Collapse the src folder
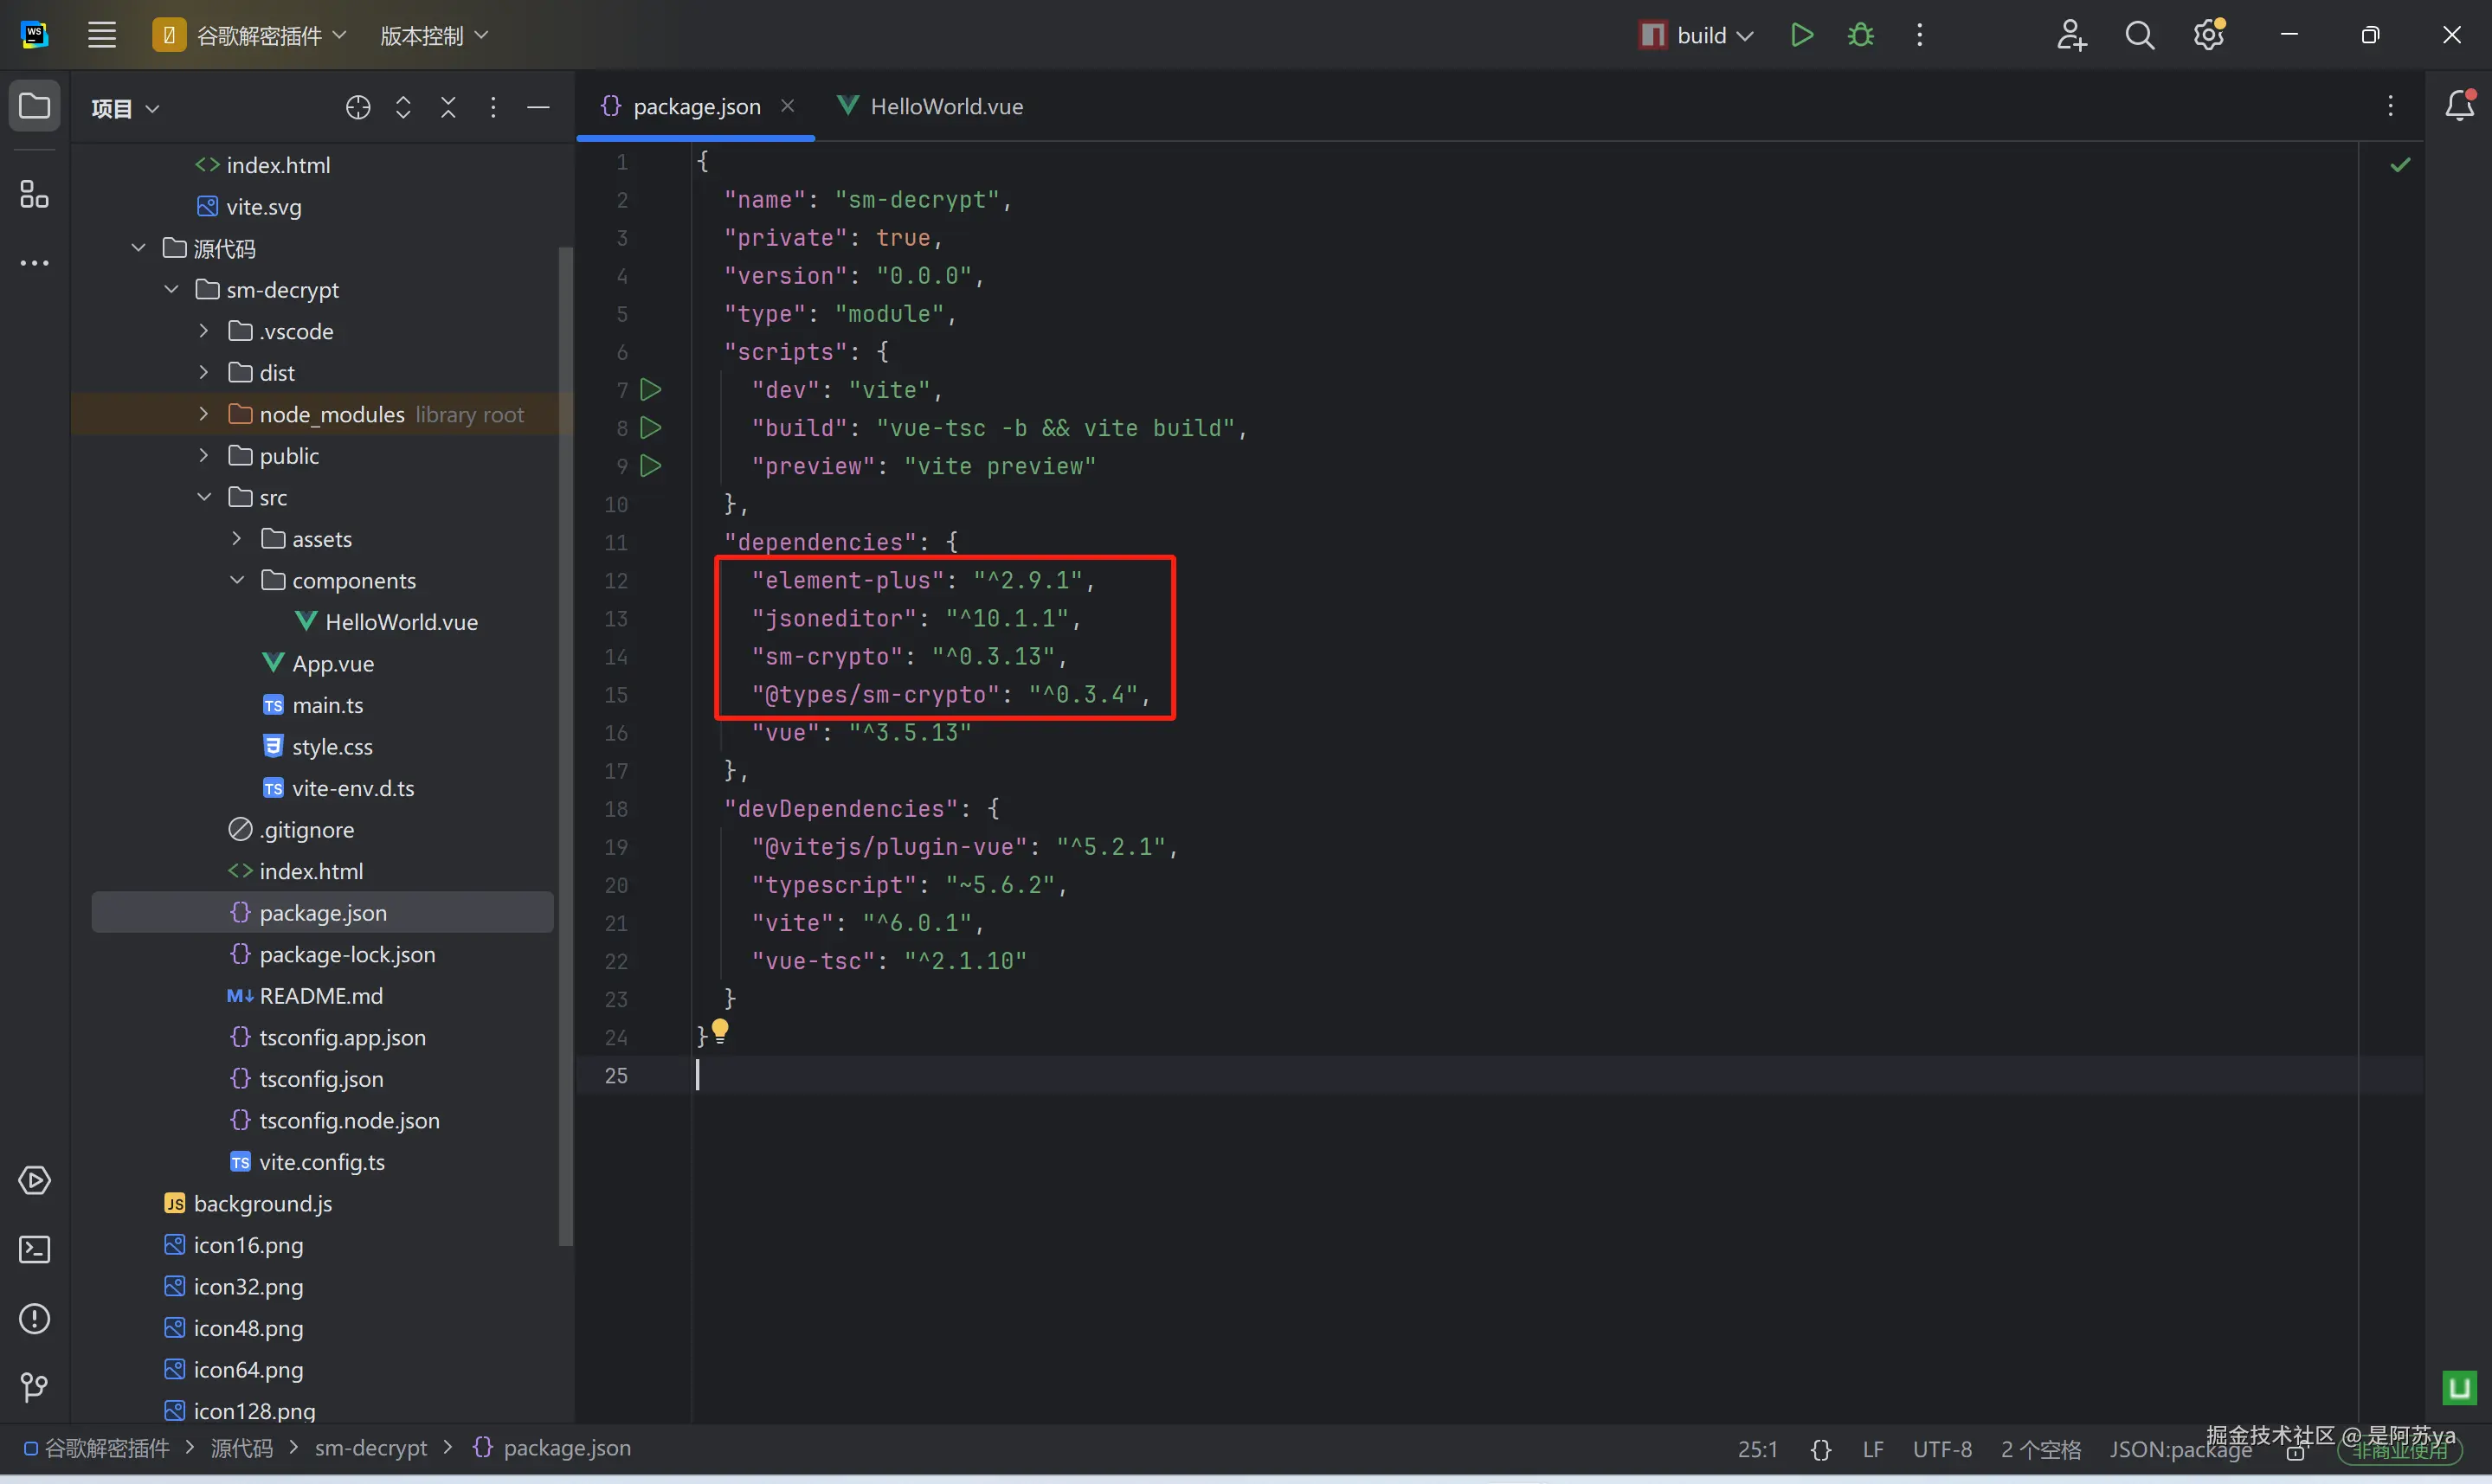The width and height of the screenshot is (2492, 1484). tap(204, 497)
